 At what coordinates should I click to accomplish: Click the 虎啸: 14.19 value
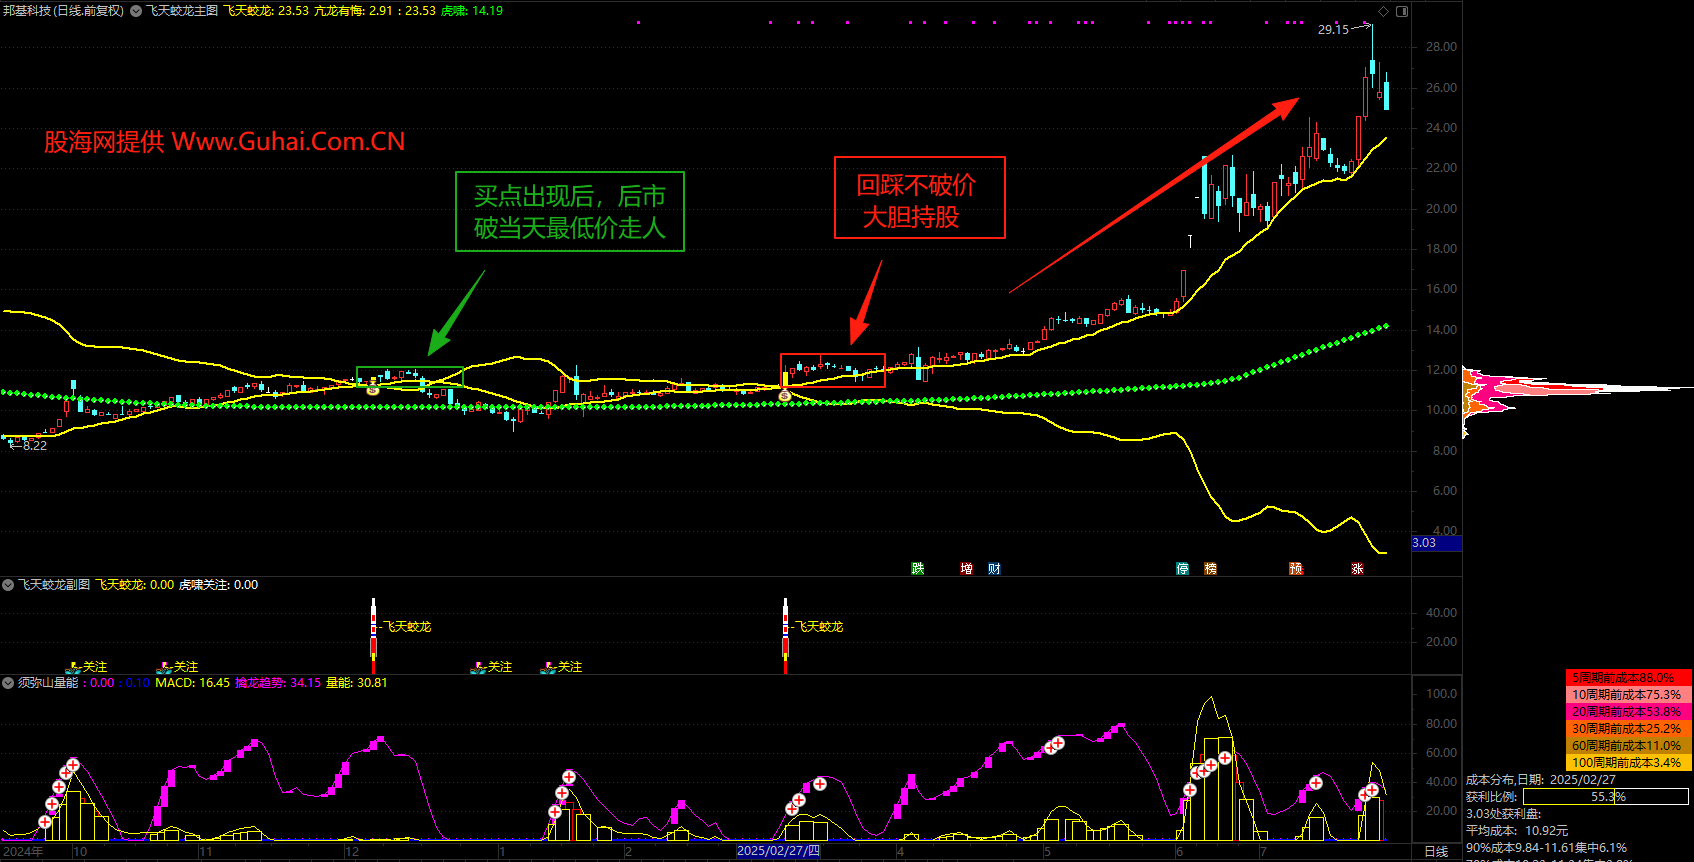pos(472,11)
